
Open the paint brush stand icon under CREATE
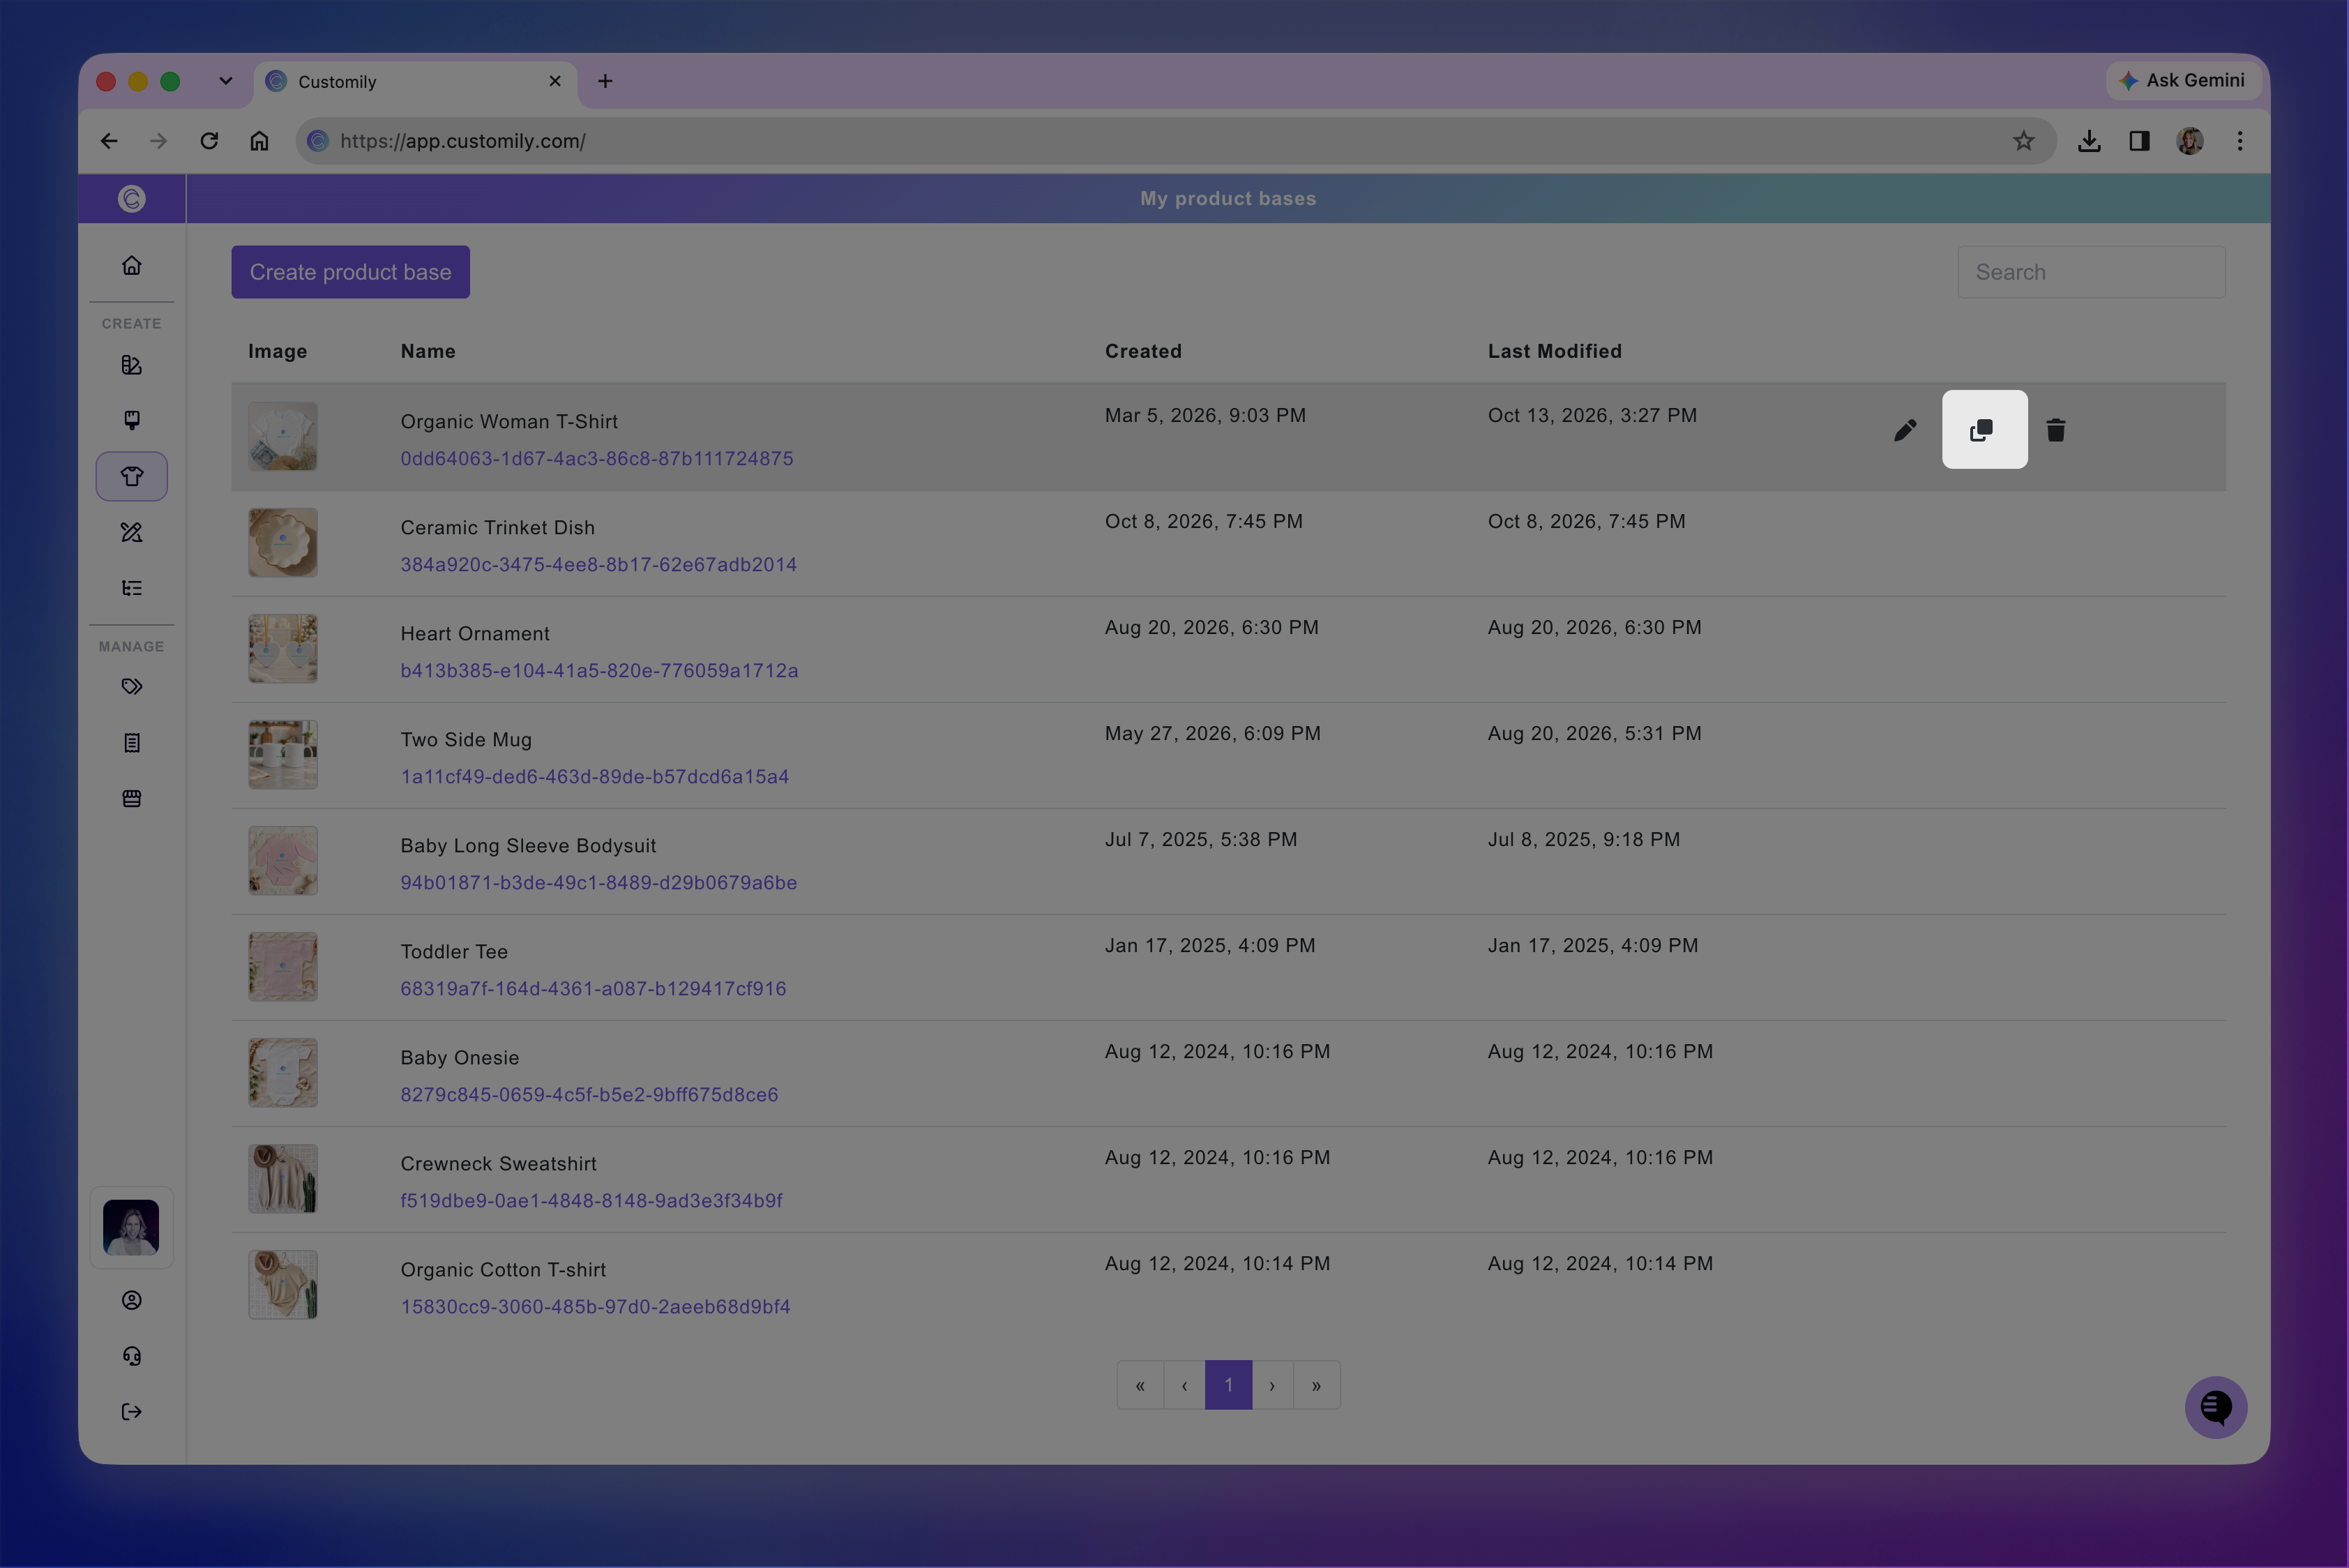[132, 420]
